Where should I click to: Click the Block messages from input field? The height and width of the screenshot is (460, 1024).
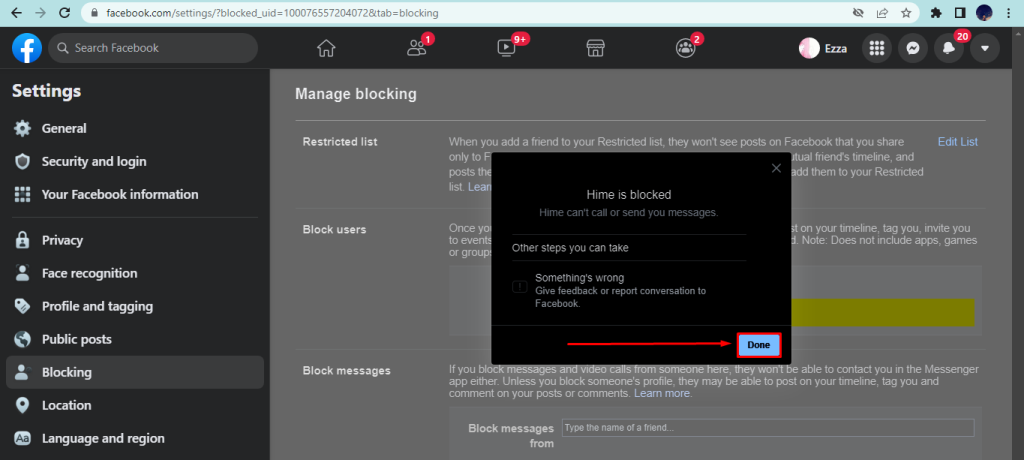pyautogui.click(x=768, y=428)
